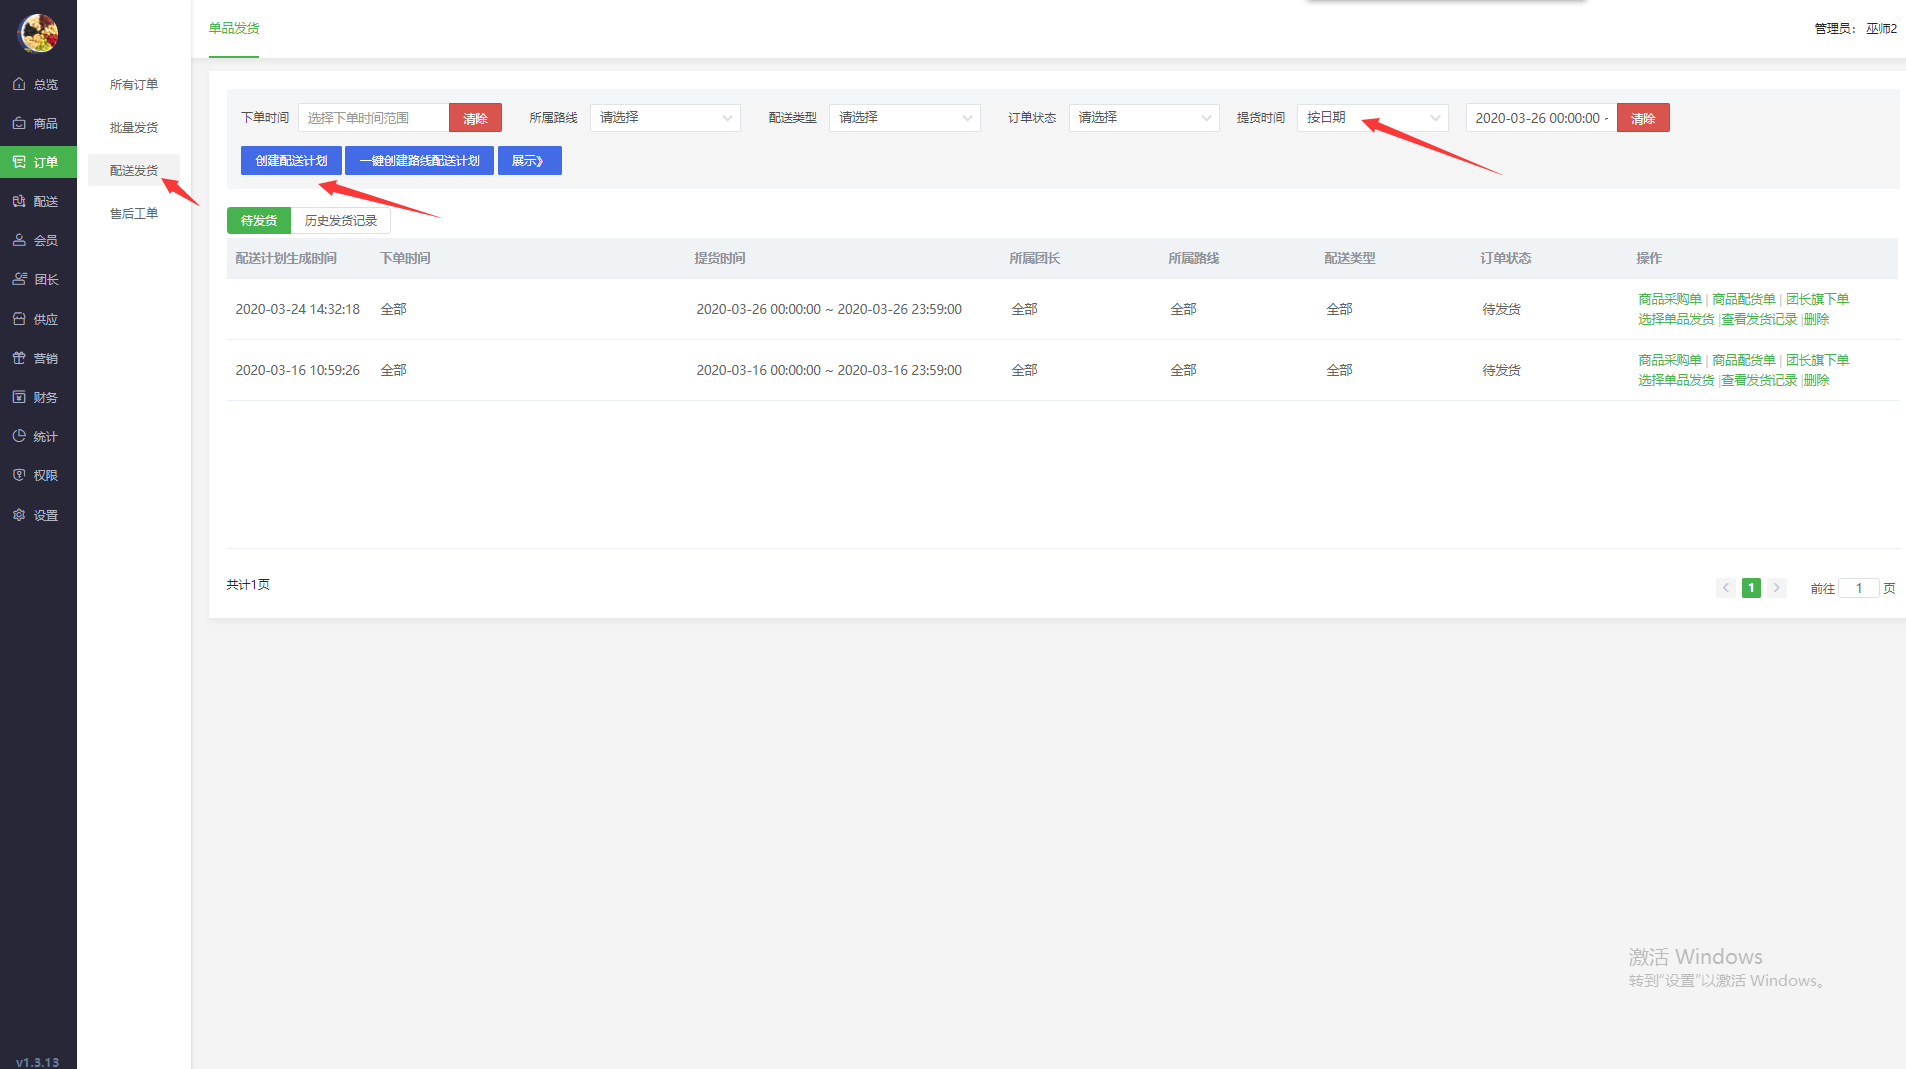Viewport: 1906px width, 1069px height.
Task: Click the 权限 permissions shield icon
Action: 19,475
